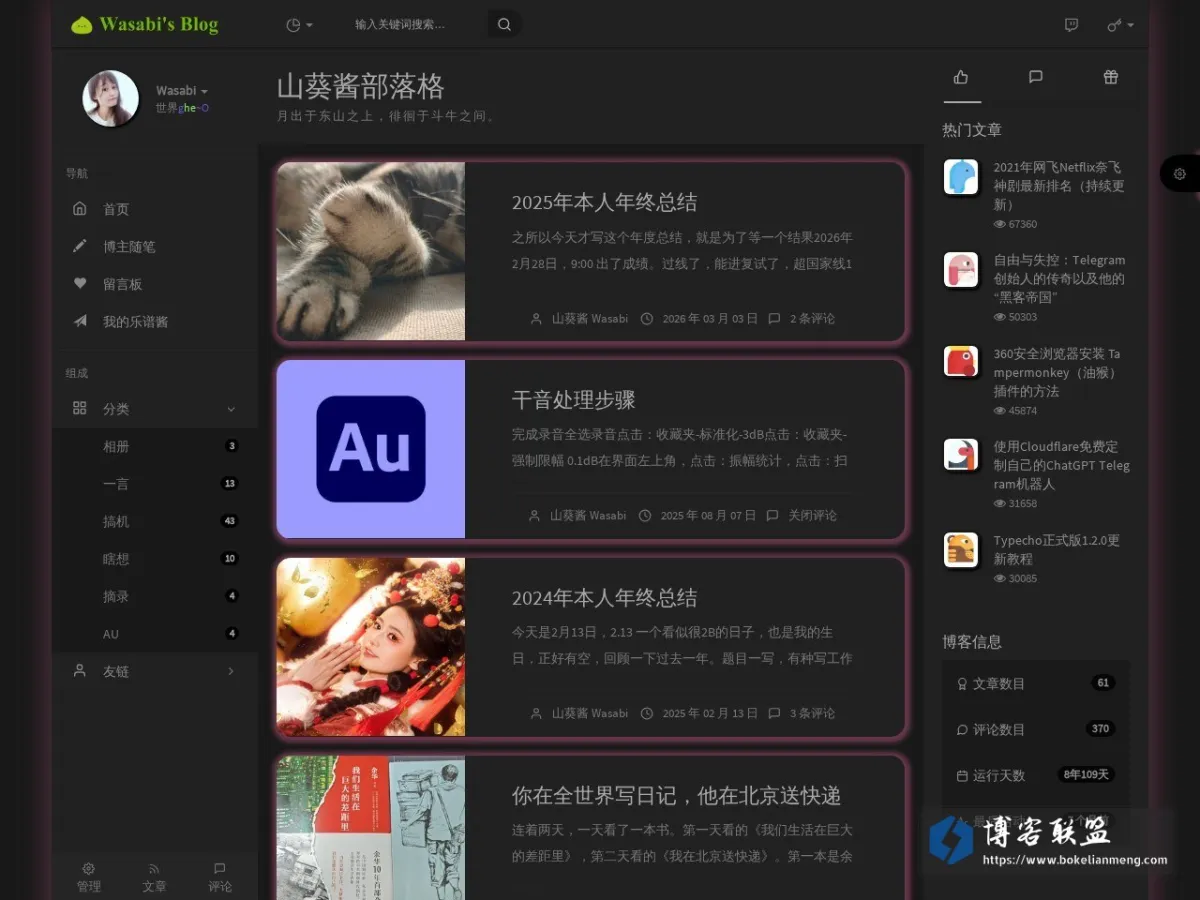Click the 文章数目 row showing 61

click(x=1036, y=684)
